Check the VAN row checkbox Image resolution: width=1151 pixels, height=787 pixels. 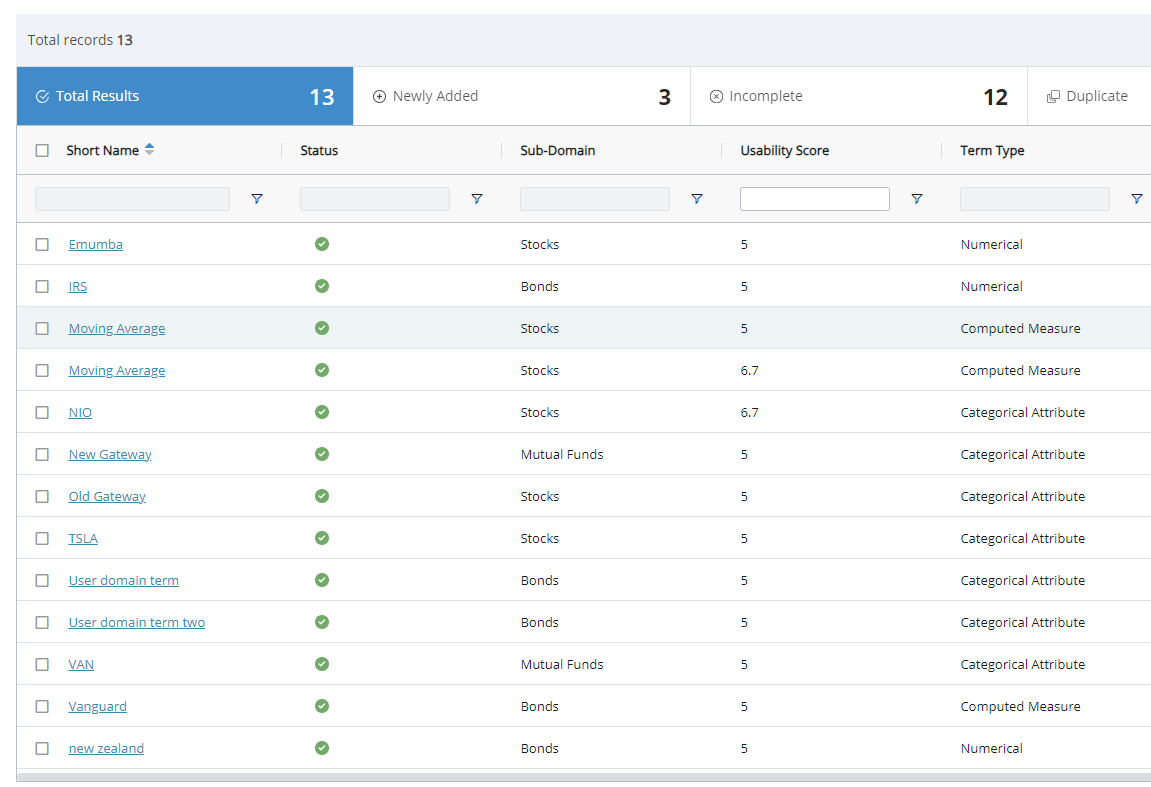42,664
